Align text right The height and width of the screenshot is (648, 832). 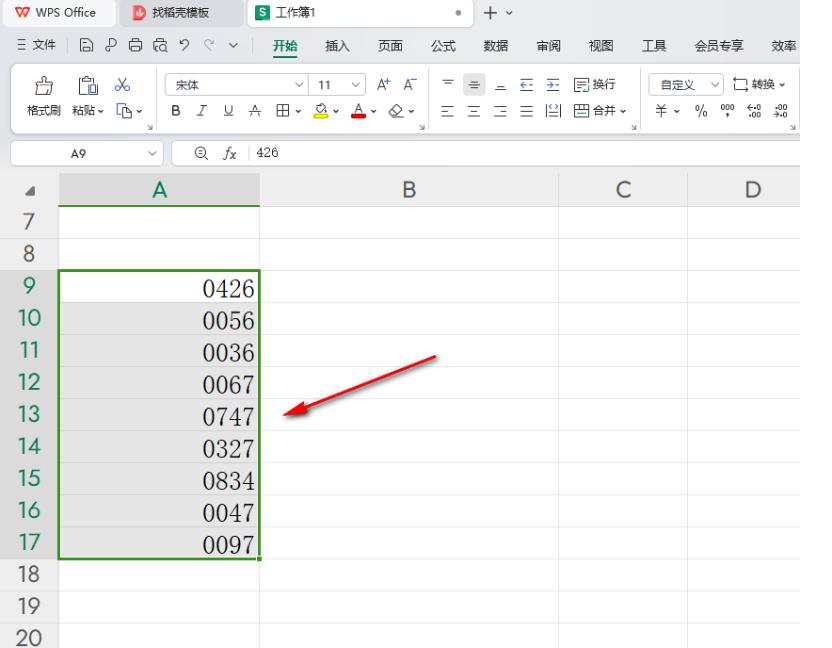(500, 111)
